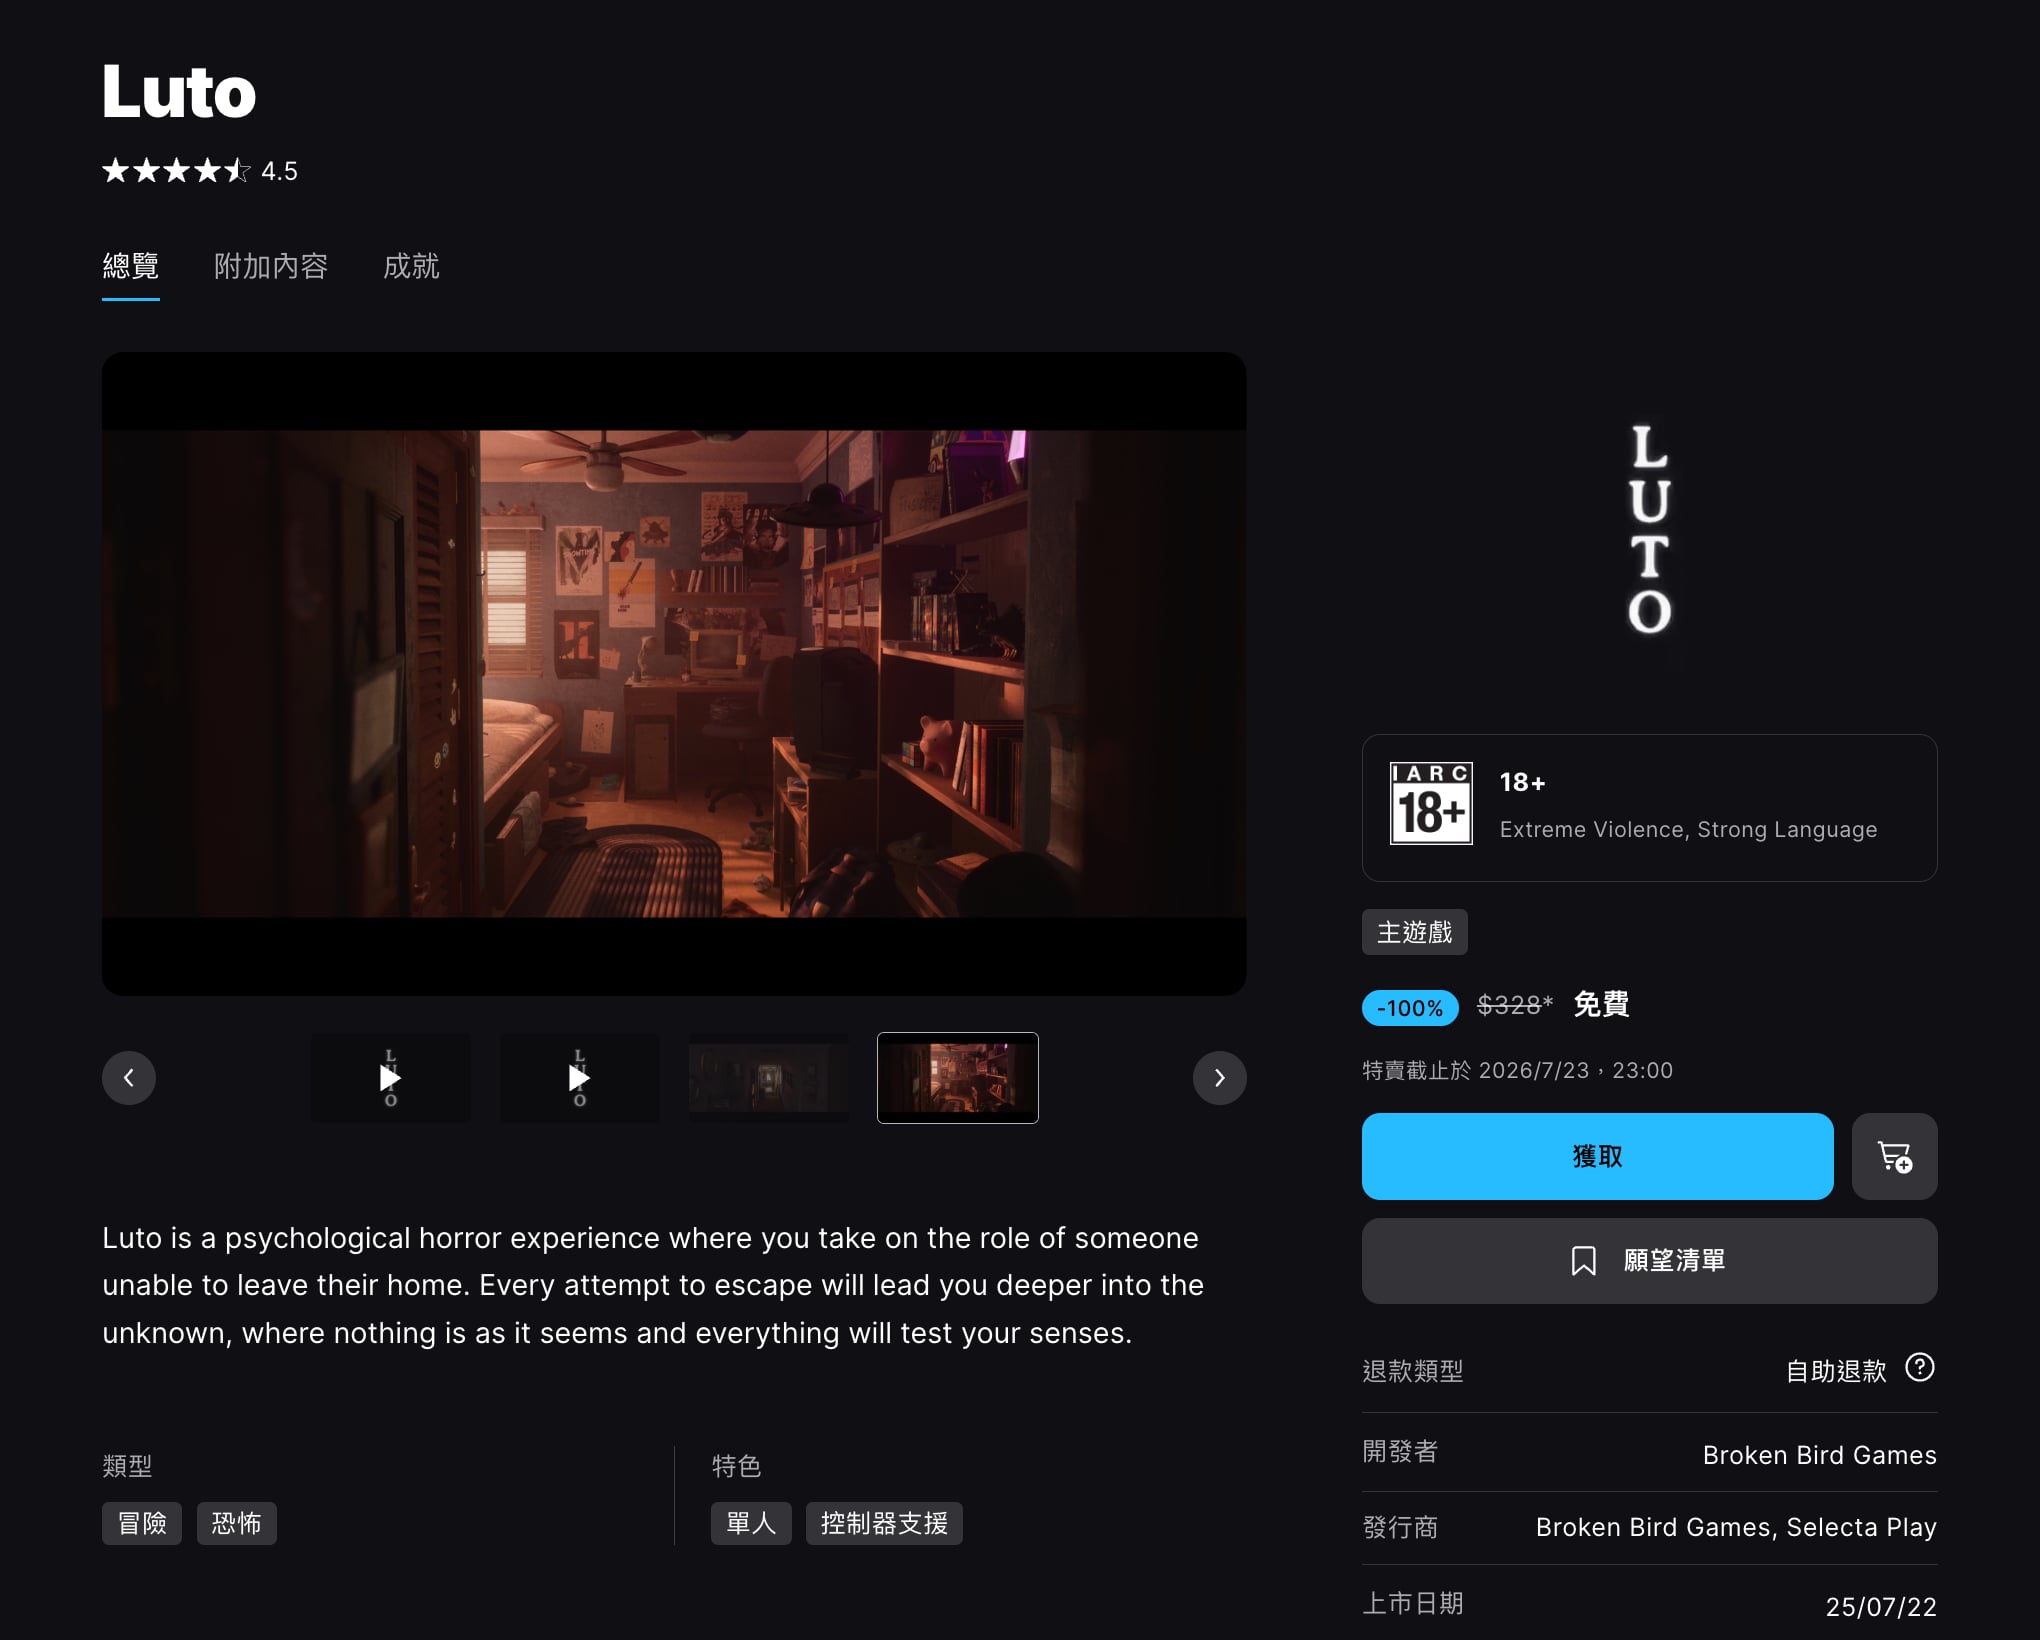Play the second trailer thumbnail
Viewport: 2040px width, 1640px height.
coord(579,1077)
